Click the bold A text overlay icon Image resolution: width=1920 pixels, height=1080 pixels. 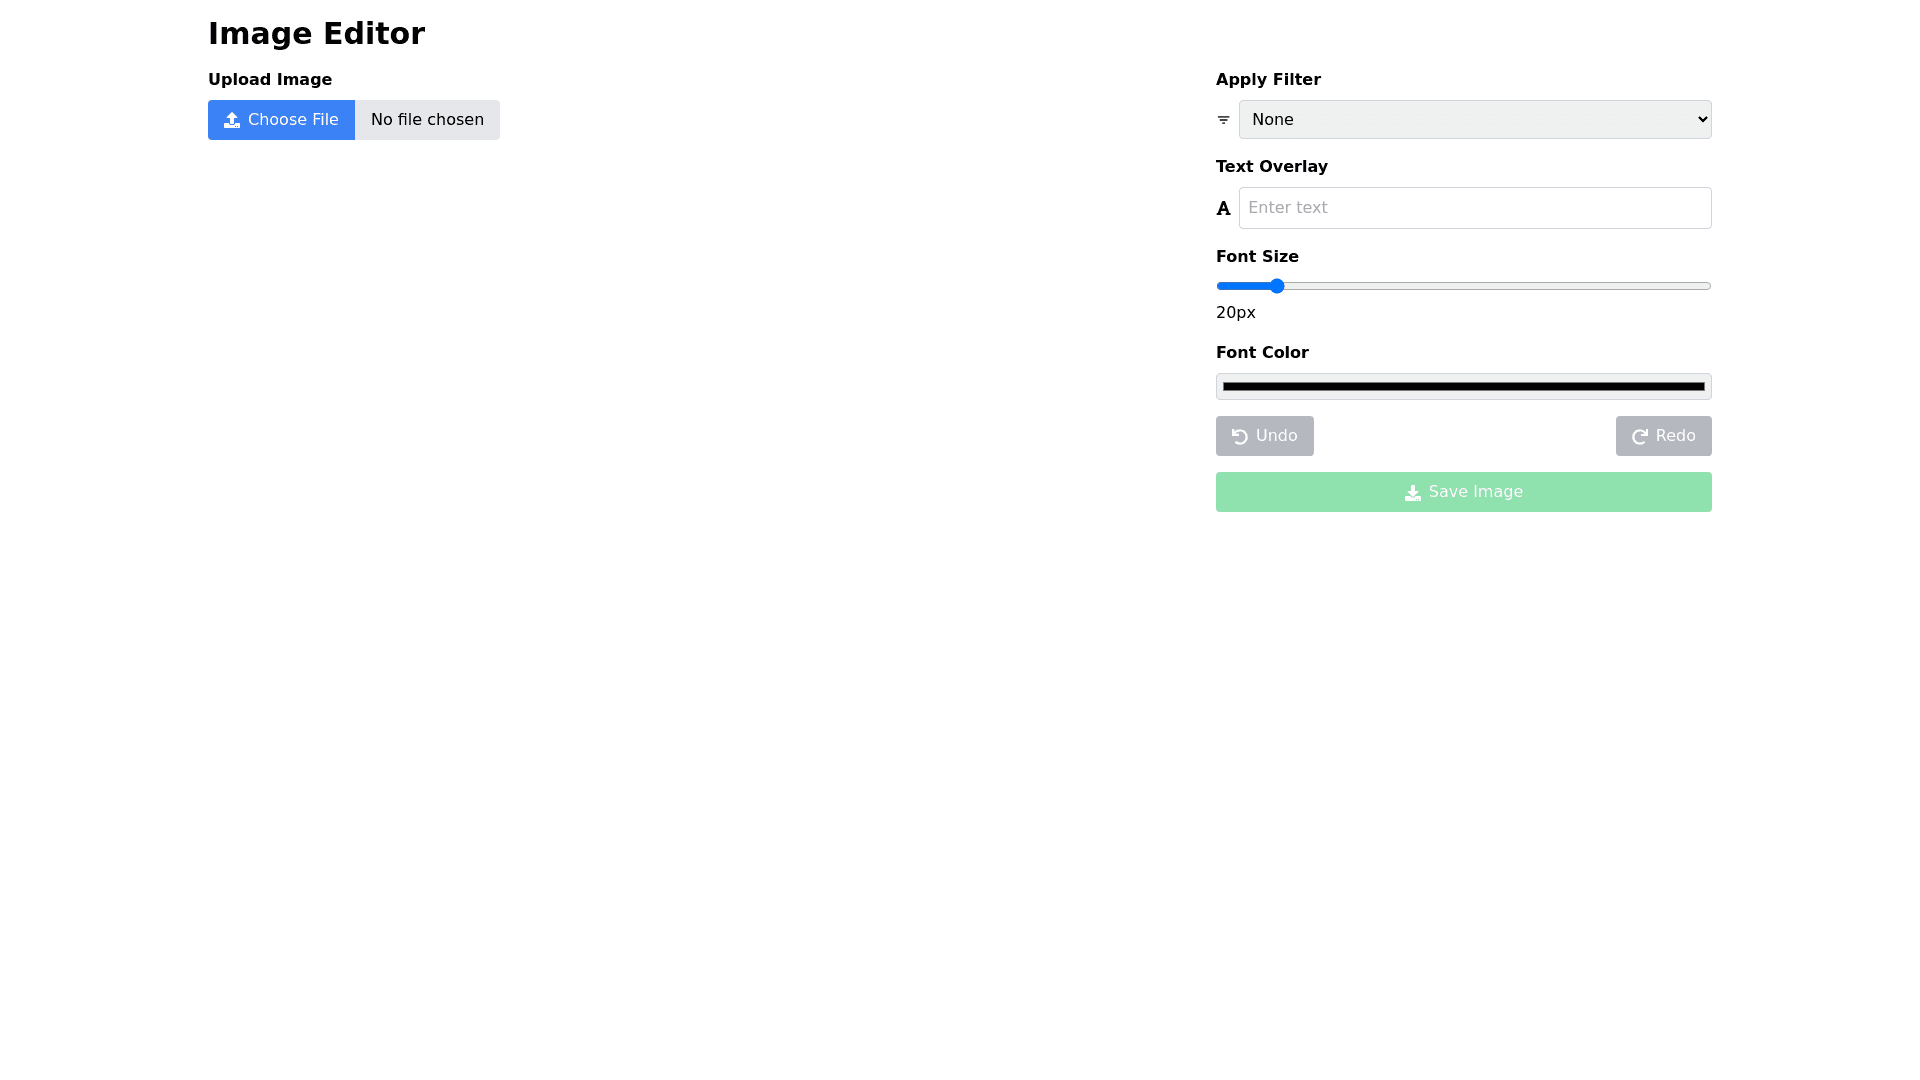tap(1223, 209)
